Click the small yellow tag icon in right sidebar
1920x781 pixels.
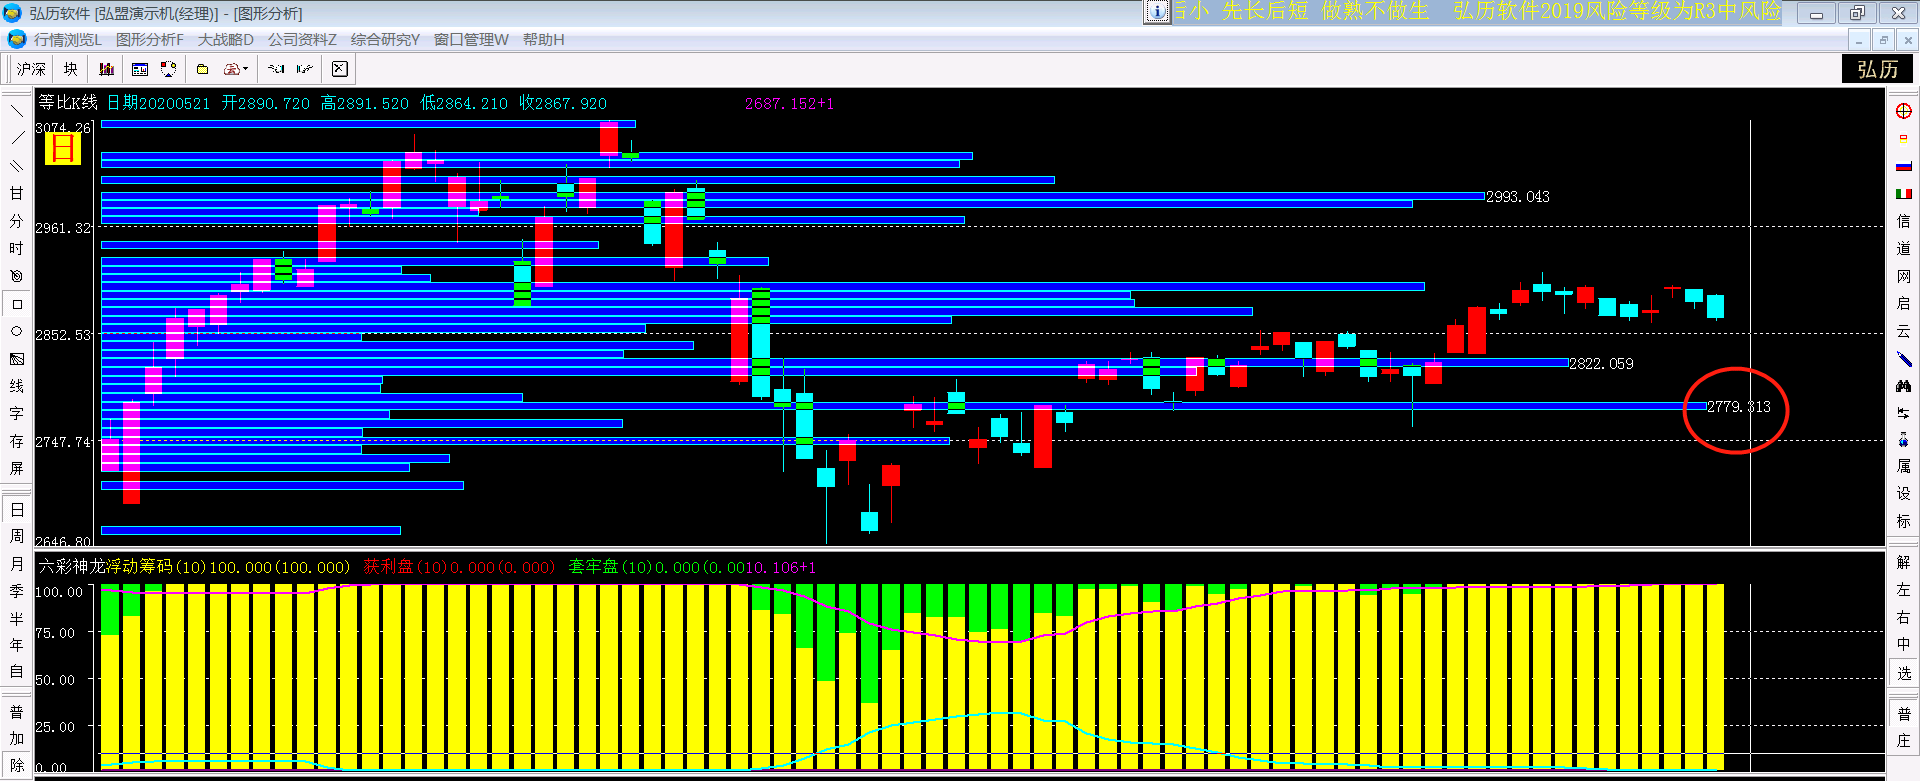point(1904,139)
